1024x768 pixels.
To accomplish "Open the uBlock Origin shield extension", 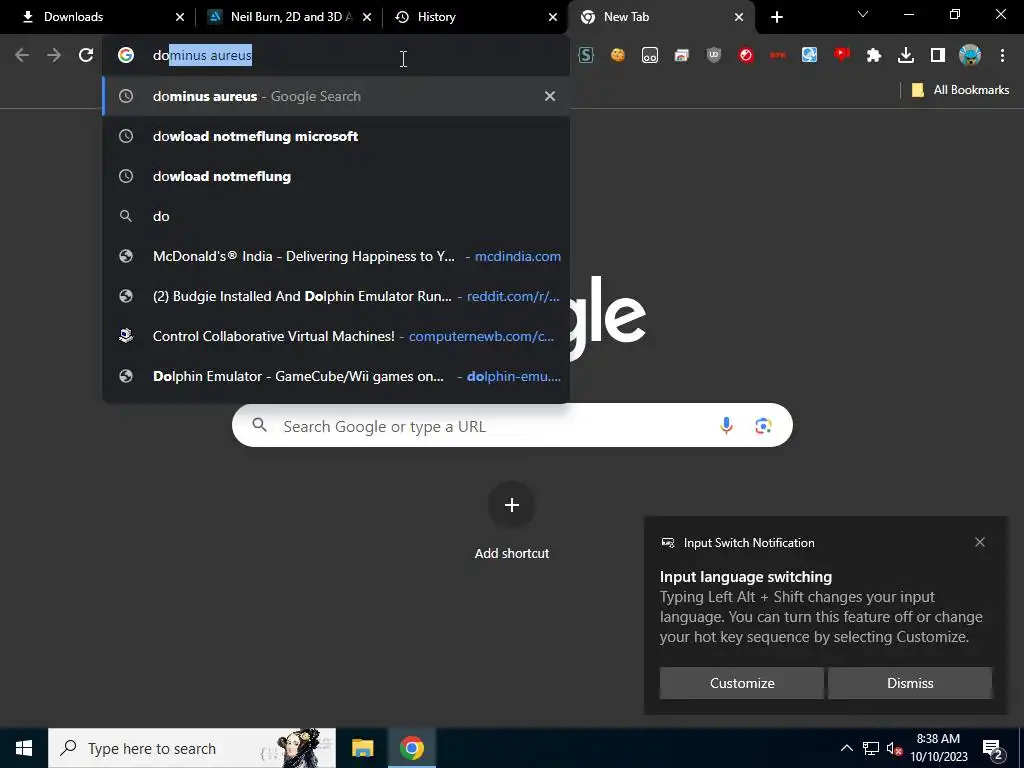I will (714, 56).
